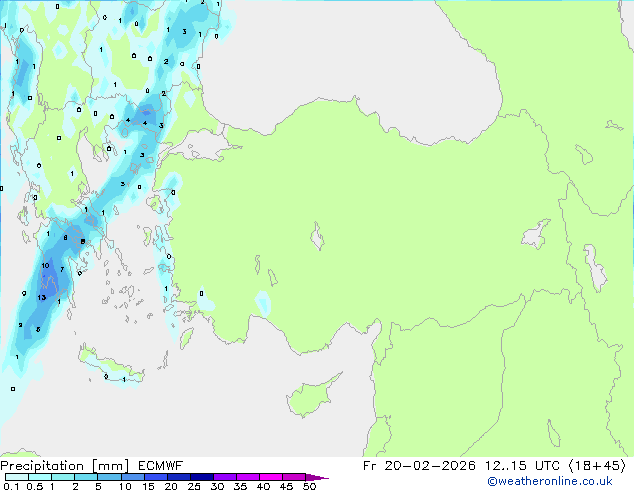Click the '12..15 UTC' time range

(x=522, y=466)
